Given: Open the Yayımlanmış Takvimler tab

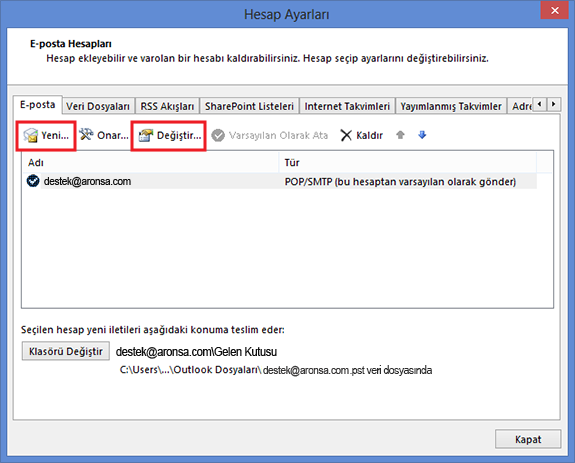Looking at the screenshot, I should (451, 106).
